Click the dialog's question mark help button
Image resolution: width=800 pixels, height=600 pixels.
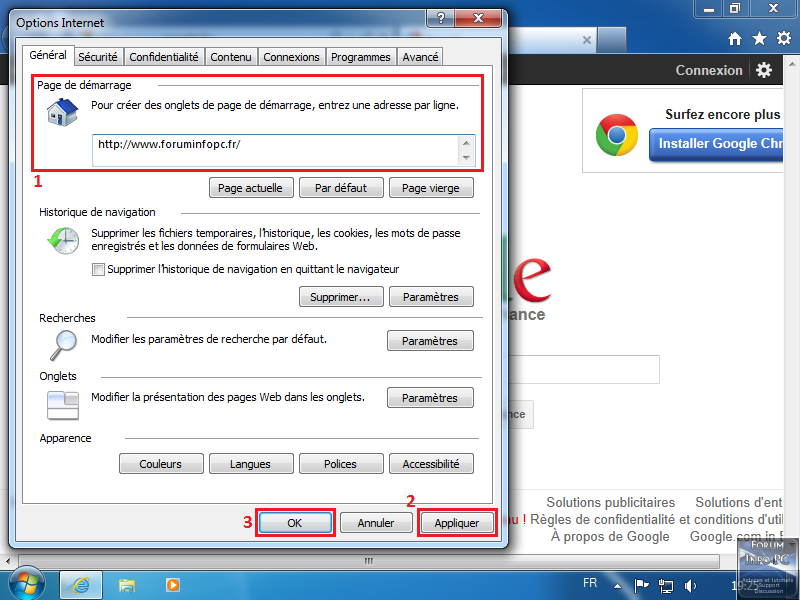pos(438,19)
